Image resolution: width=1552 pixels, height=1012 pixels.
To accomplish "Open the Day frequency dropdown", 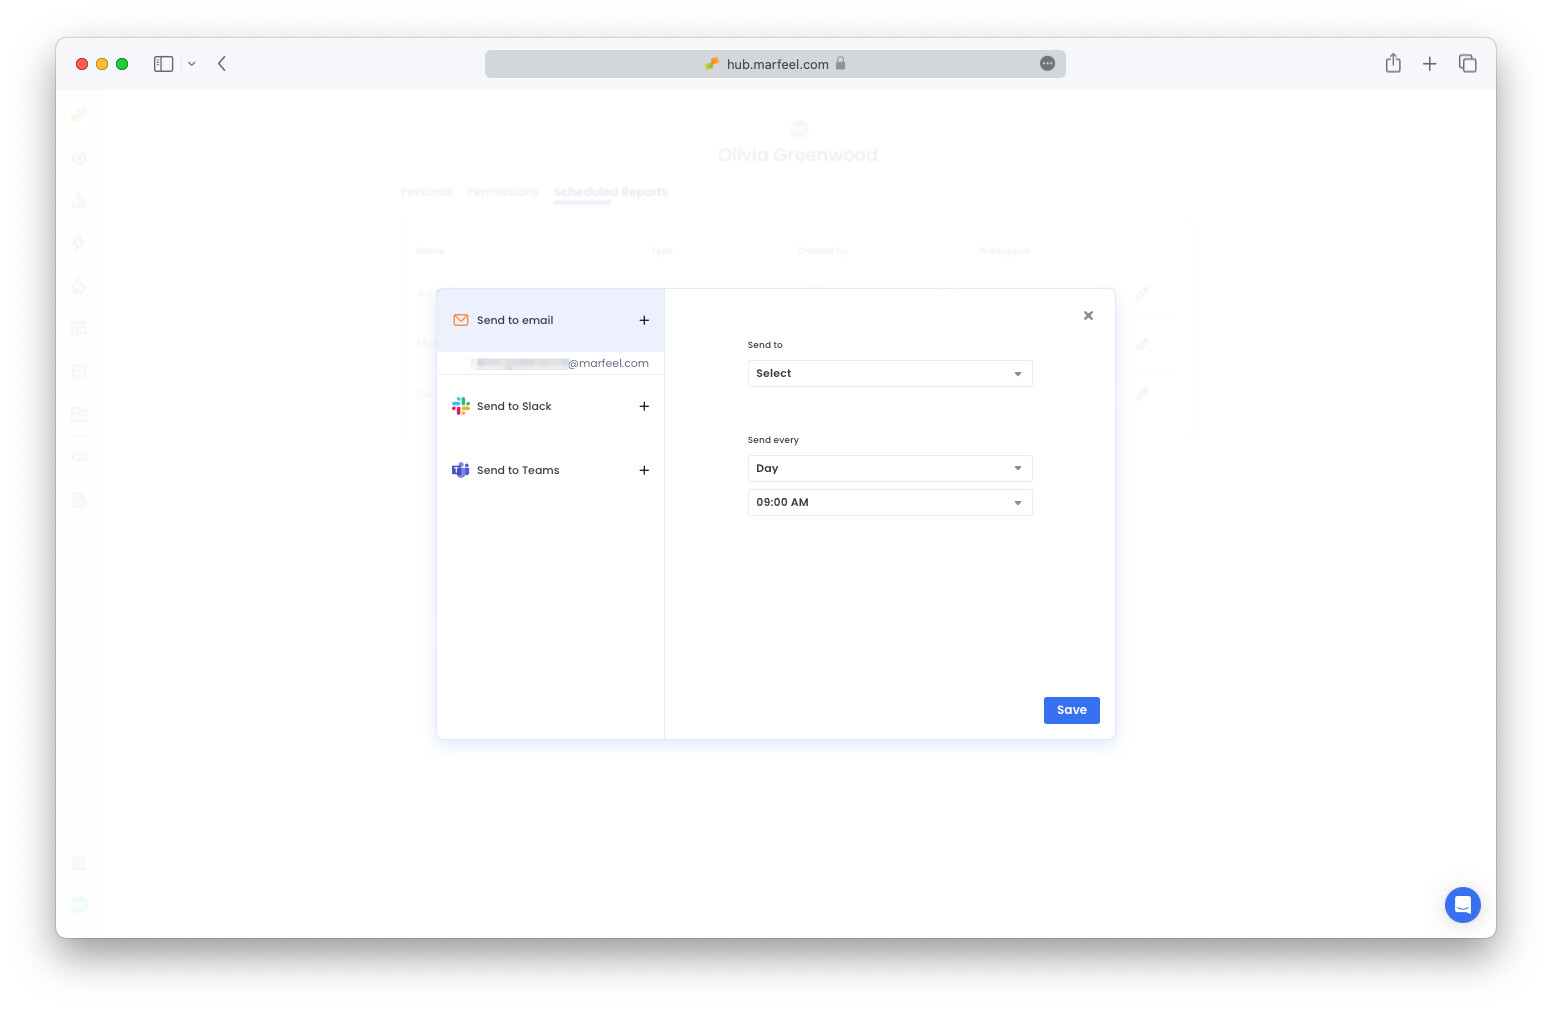I will point(889,468).
